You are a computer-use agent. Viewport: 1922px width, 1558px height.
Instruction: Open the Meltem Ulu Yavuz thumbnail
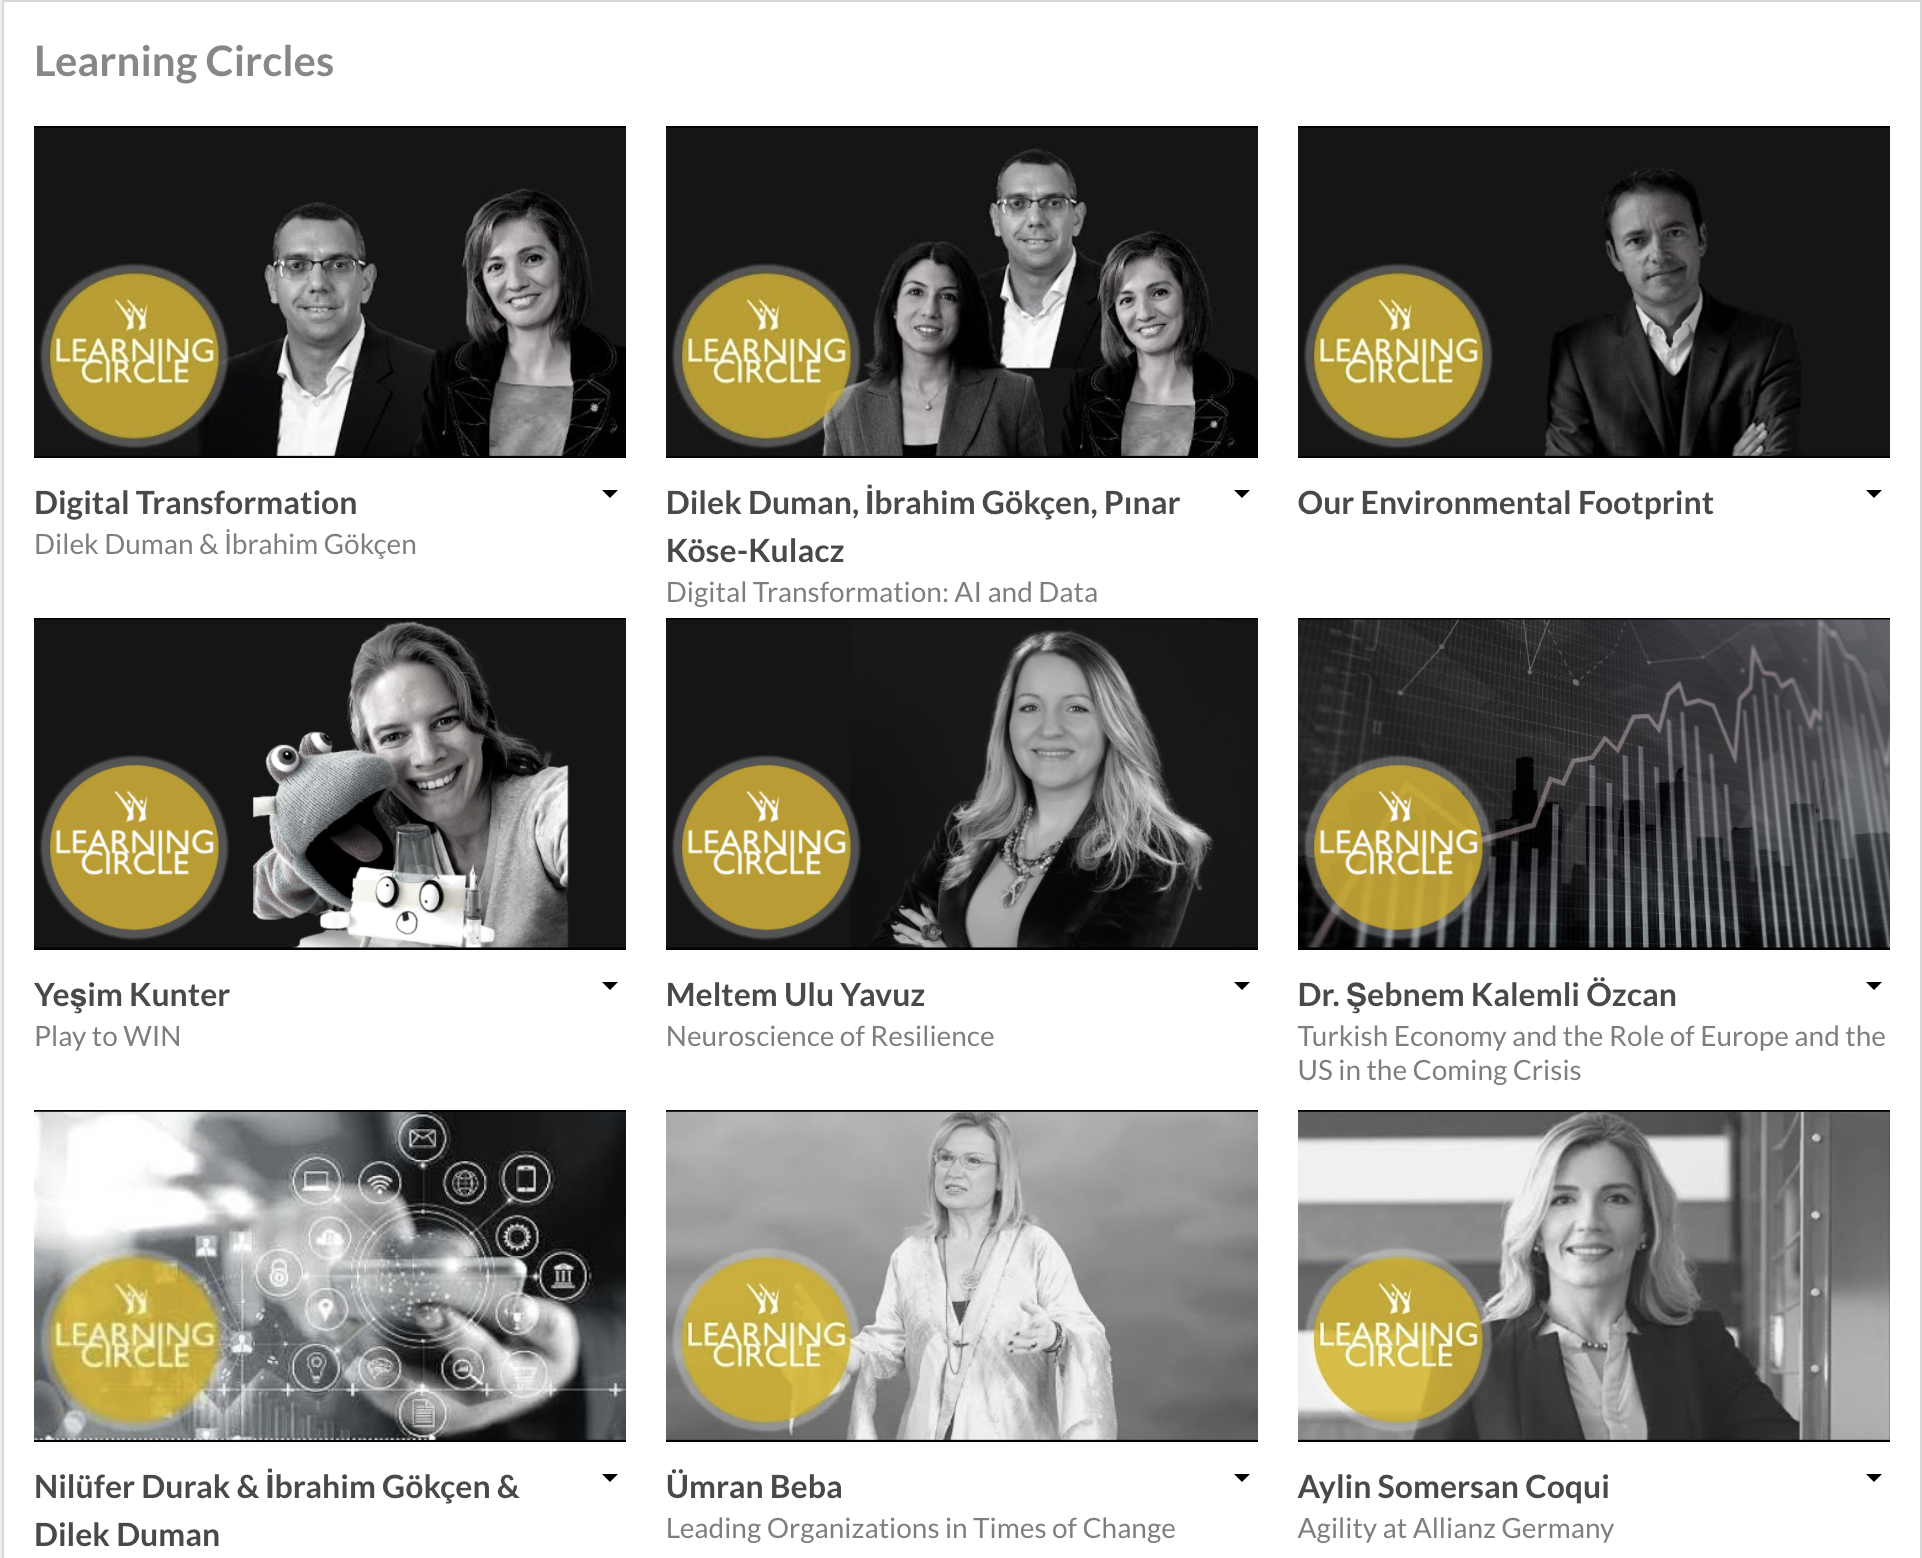coord(962,784)
